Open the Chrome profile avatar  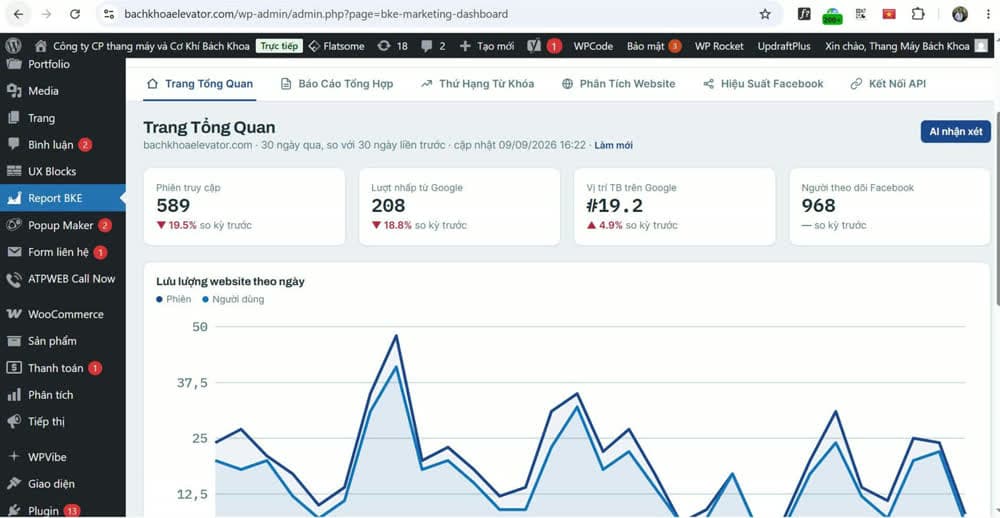coord(960,14)
